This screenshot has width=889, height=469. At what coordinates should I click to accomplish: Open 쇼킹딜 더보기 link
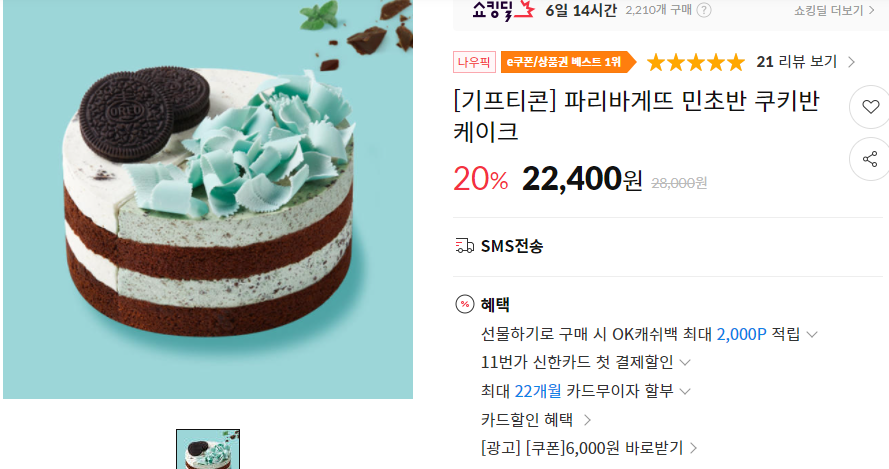pos(834,10)
